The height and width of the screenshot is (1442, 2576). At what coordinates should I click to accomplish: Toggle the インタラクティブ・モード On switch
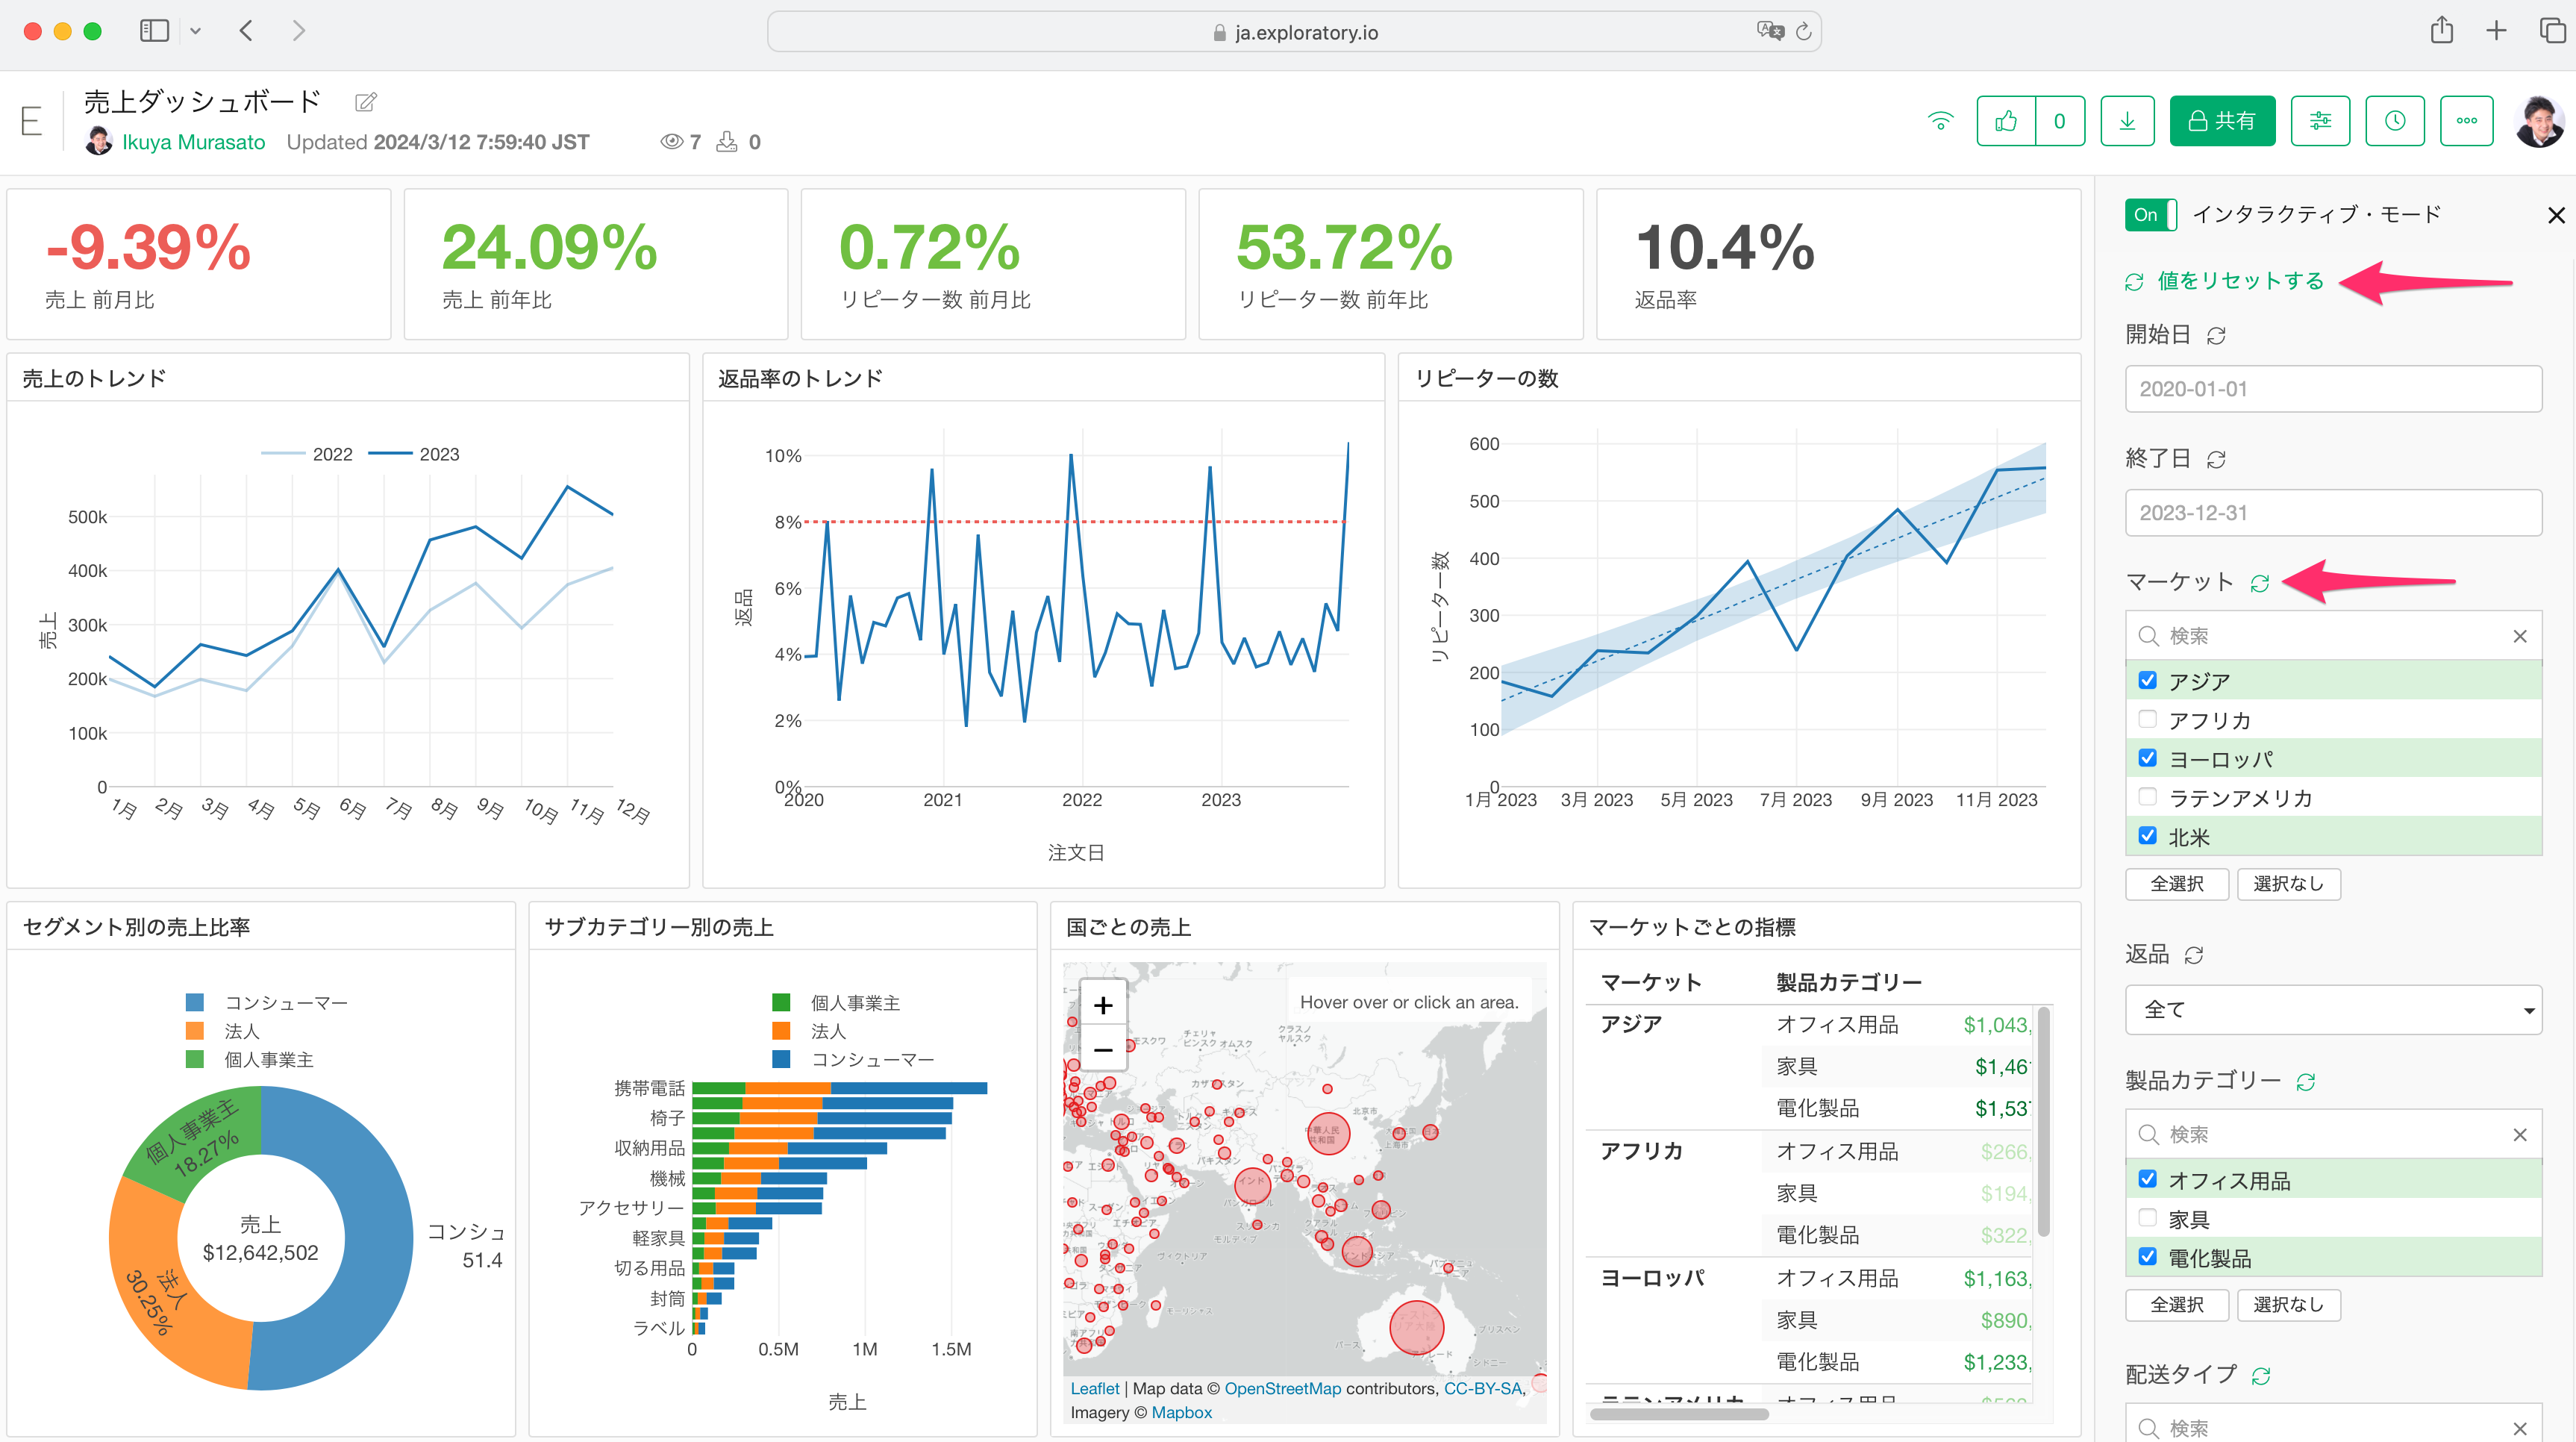[x=2150, y=215]
